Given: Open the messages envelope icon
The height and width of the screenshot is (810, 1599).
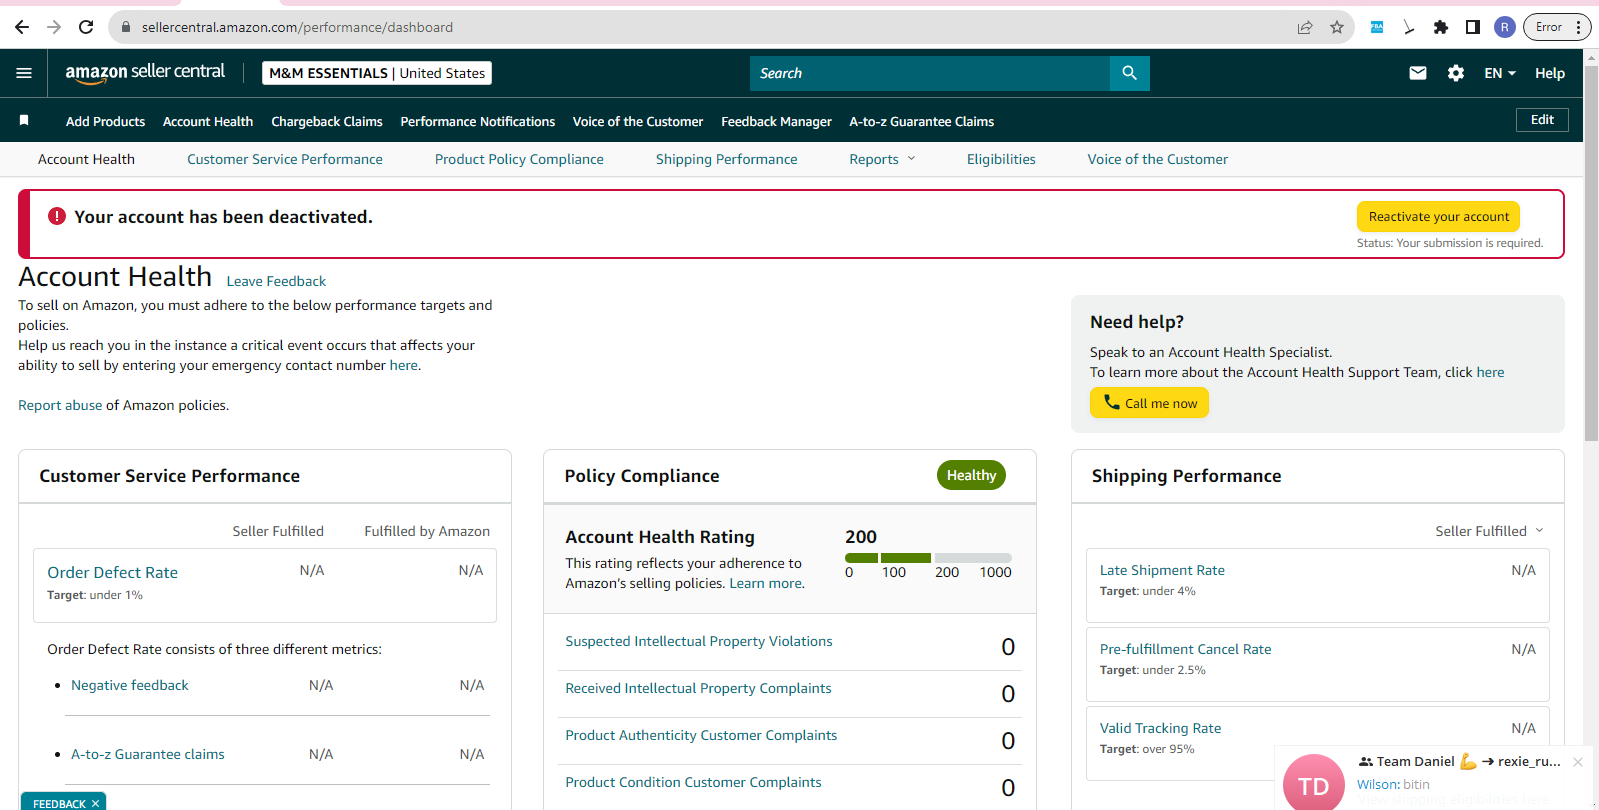Looking at the screenshot, I should [x=1418, y=73].
